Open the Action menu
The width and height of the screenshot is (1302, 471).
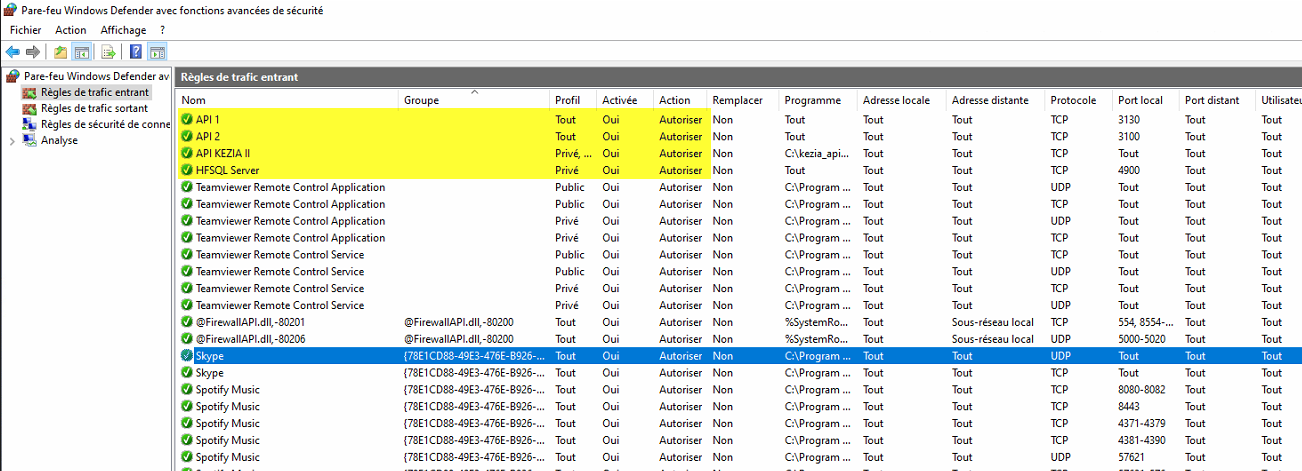71,30
